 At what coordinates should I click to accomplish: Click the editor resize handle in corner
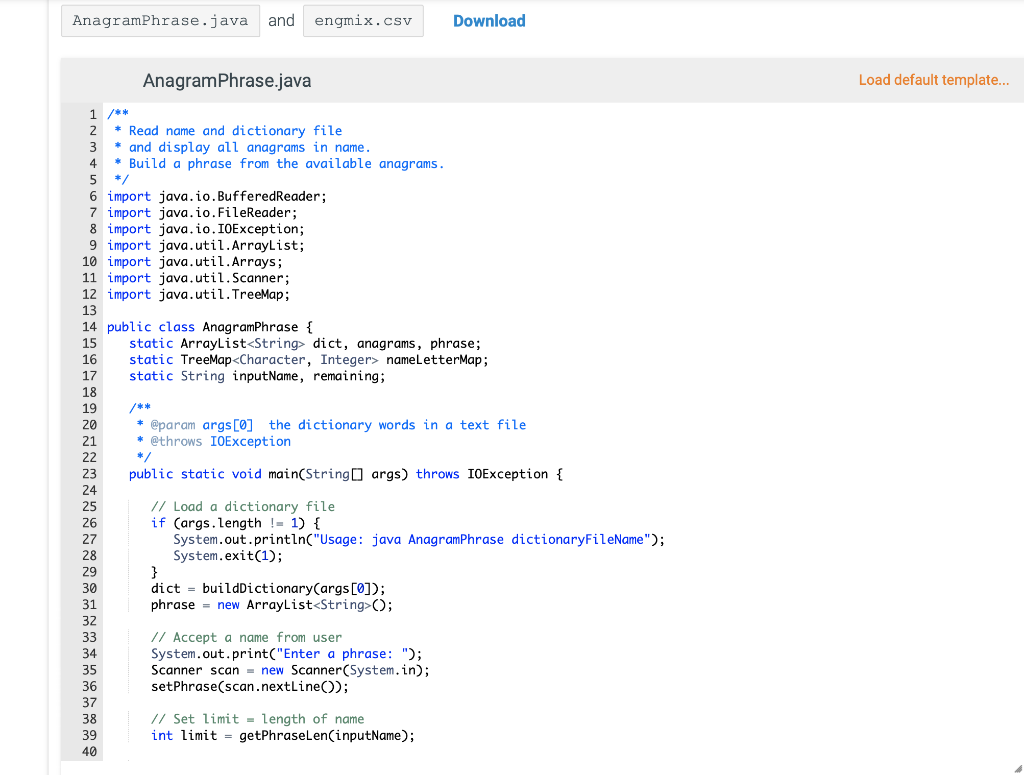(x=1017, y=768)
